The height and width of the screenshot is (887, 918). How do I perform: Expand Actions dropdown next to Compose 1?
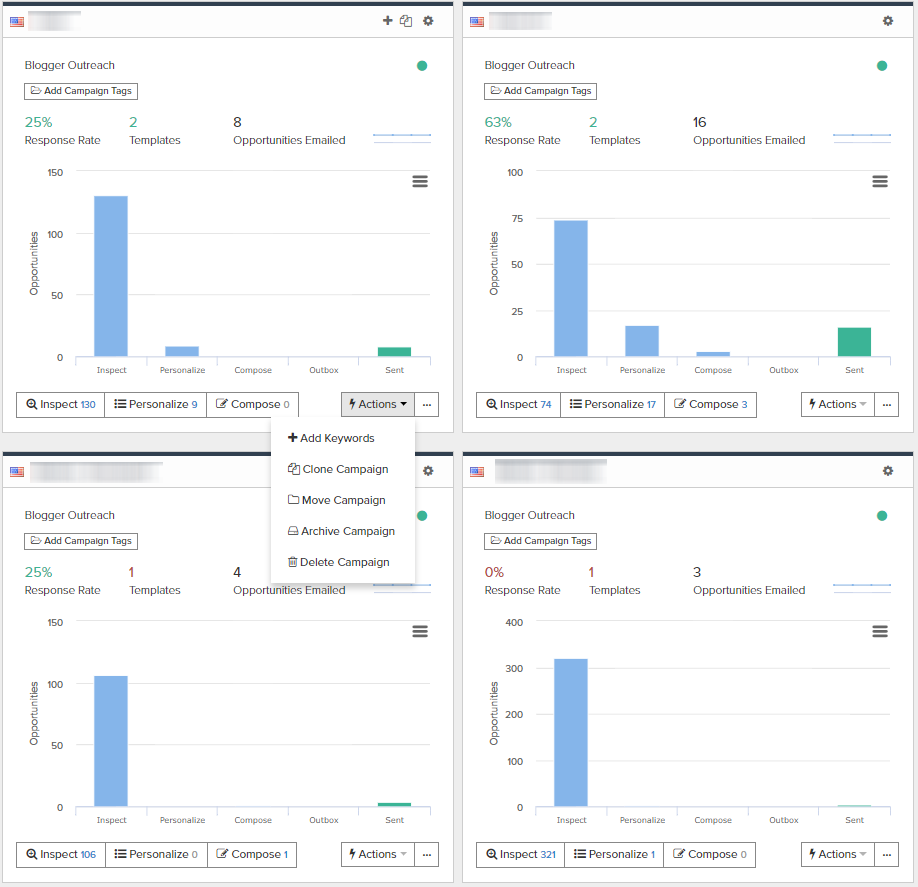coord(378,854)
